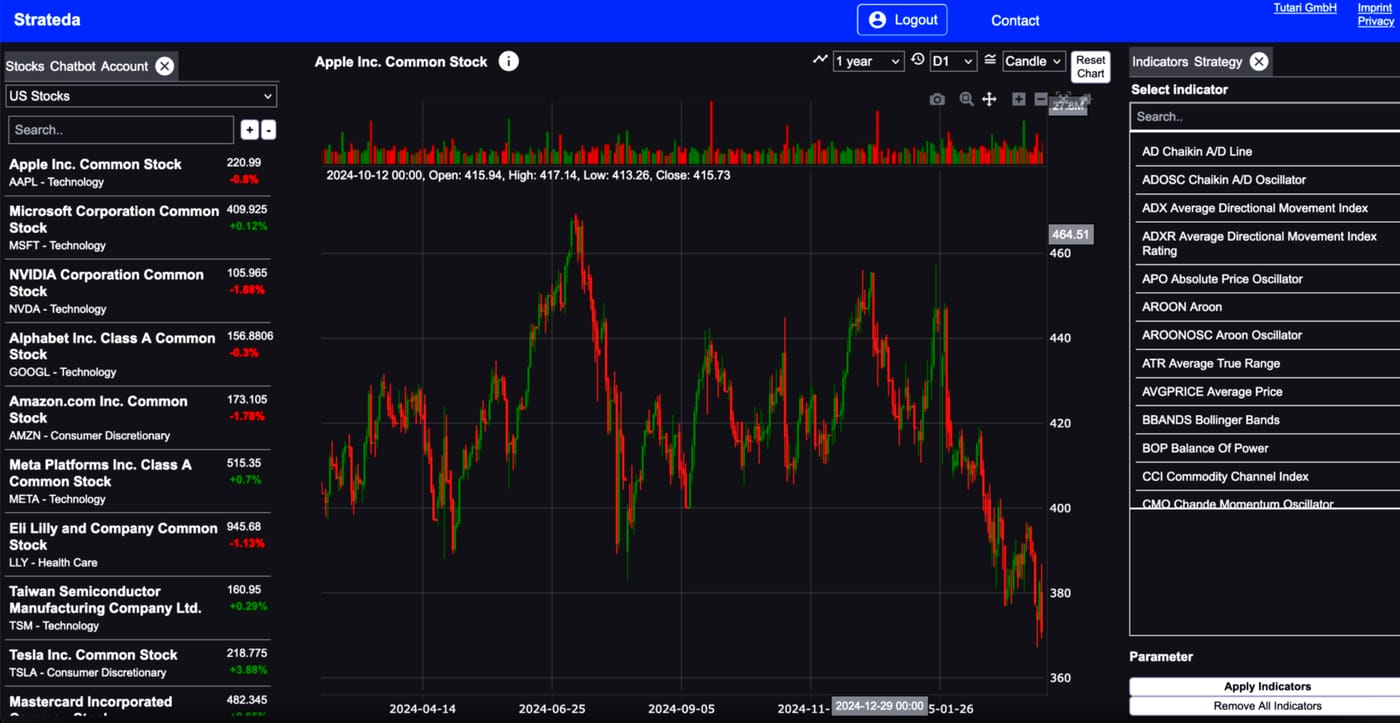The image size is (1400, 723).
Task: Click Apply Indicators button
Action: pos(1267,686)
